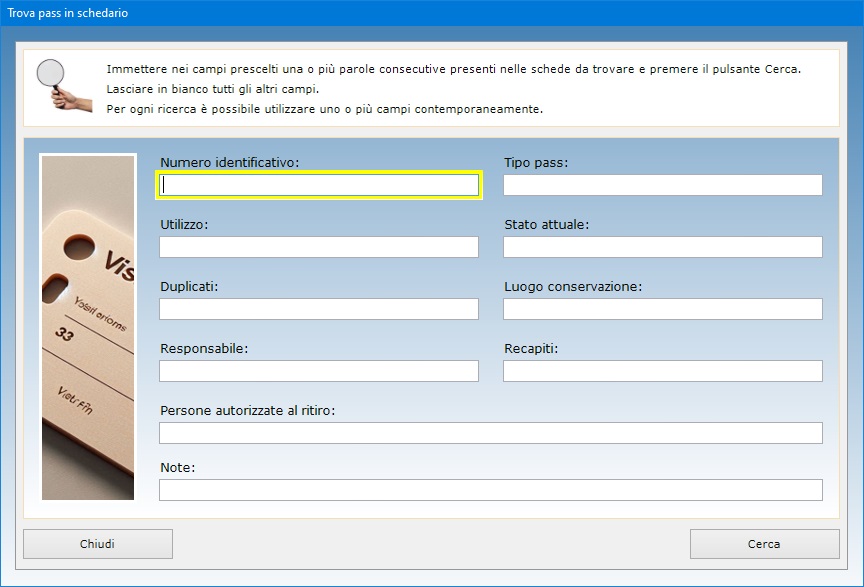The width and height of the screenshot is (864, 587).
Task: Place cursor in the Duplicati text box
Action: coord(319,309)
